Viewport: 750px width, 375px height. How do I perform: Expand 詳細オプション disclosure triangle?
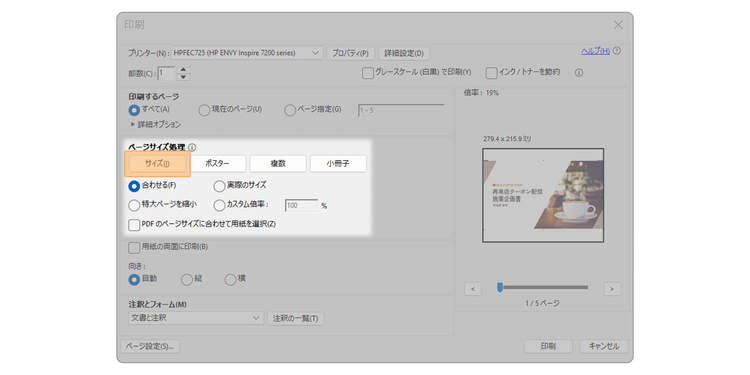[132, 125]
